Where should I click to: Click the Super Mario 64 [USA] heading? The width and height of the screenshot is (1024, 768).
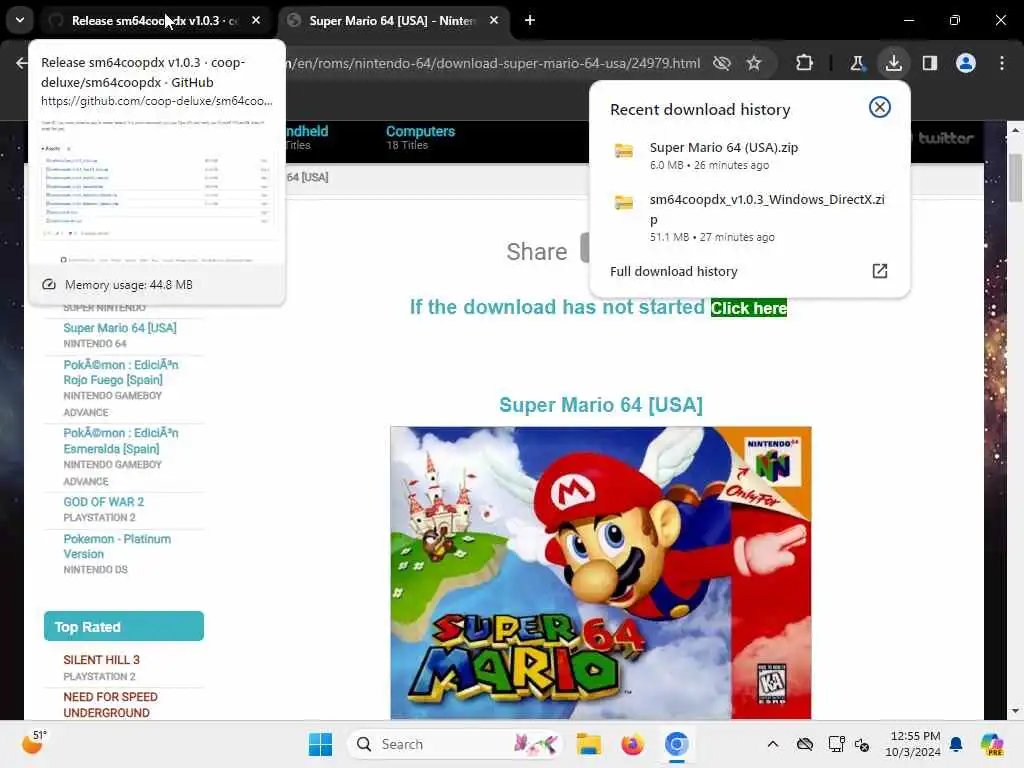pyautogui.click(x=601, y=405)
